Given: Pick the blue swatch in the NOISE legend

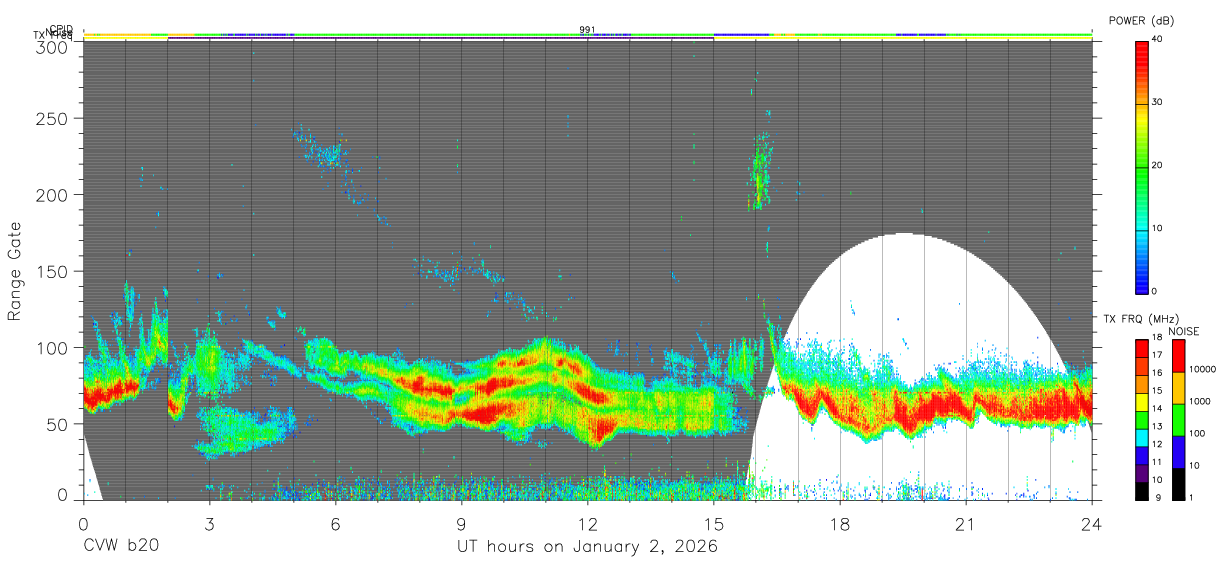Looking at the screenshot, I should [1178, 452].
